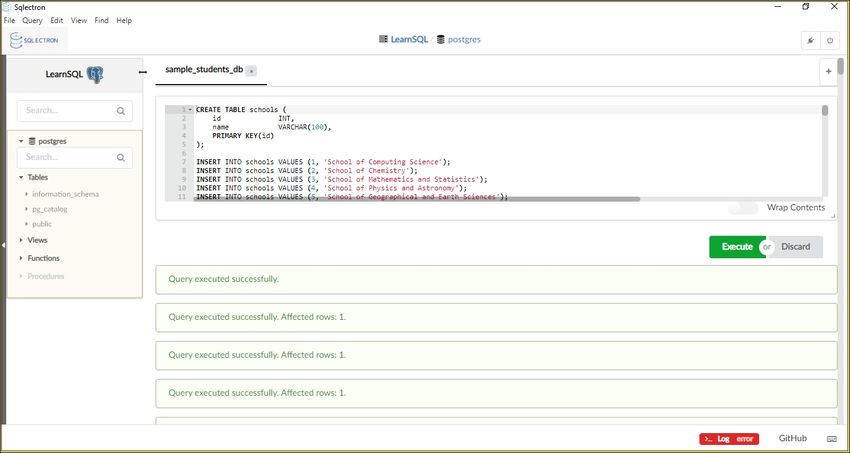Click line 8 INSERT 'School of Chemistry'
The height and width of the screenshot is (453, 850).
307,171
